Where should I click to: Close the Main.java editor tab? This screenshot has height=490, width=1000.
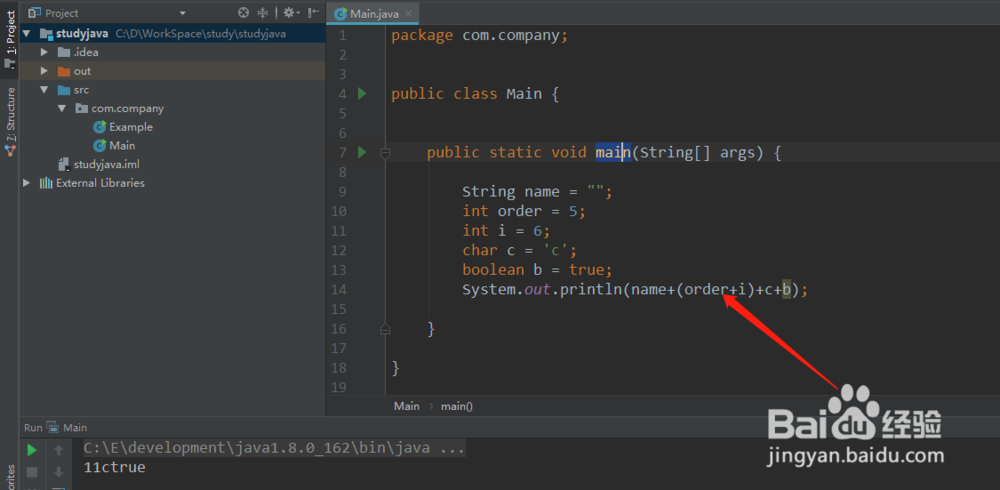(x=408, y=14)
